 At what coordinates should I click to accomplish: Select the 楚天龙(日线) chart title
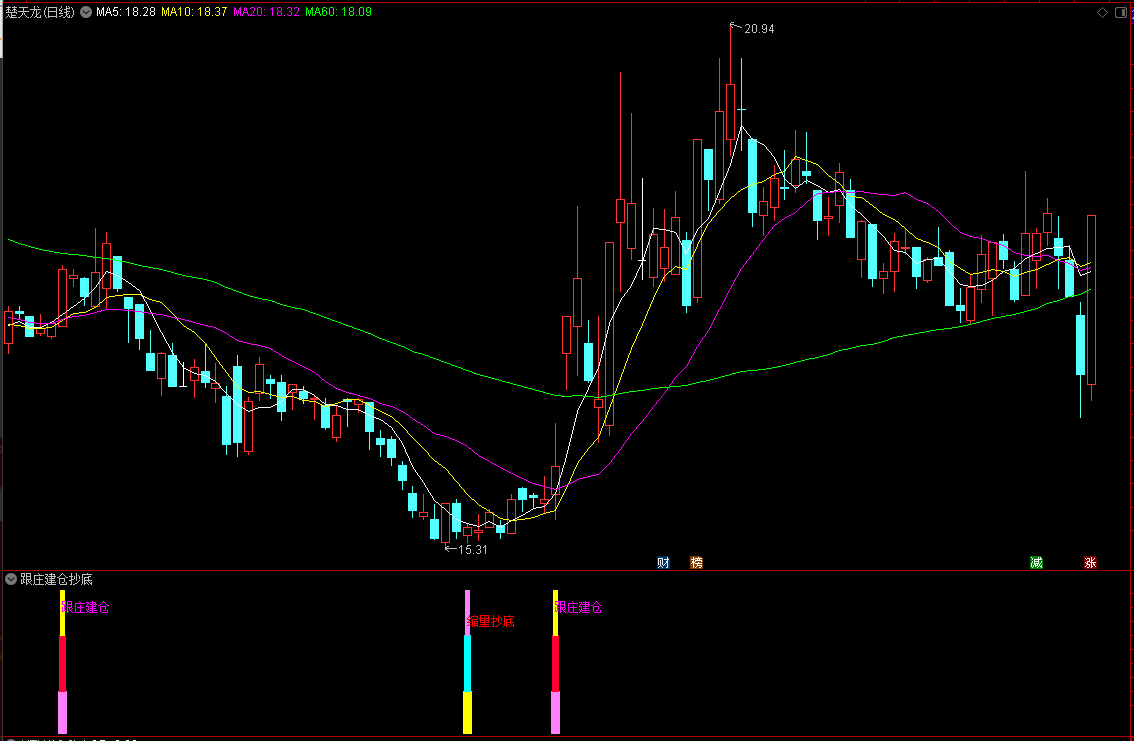[40, 12]
